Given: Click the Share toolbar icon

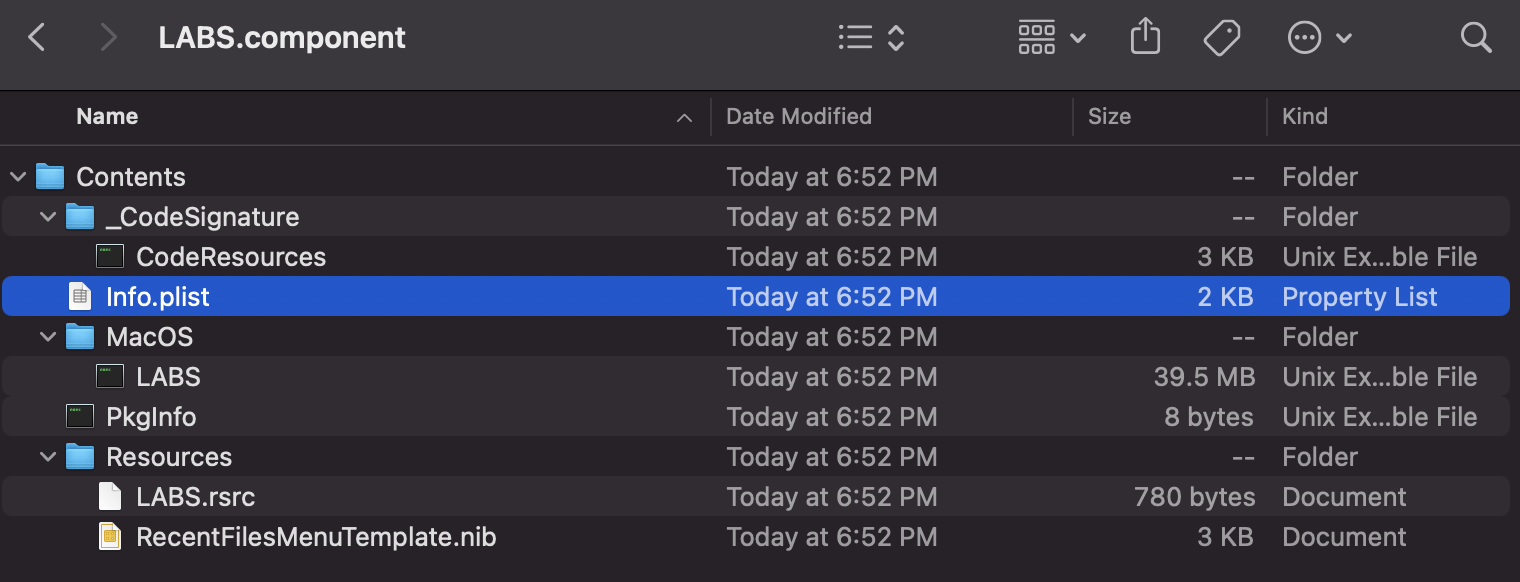Looking at the screenshot, I should [x=1145, y=38].
